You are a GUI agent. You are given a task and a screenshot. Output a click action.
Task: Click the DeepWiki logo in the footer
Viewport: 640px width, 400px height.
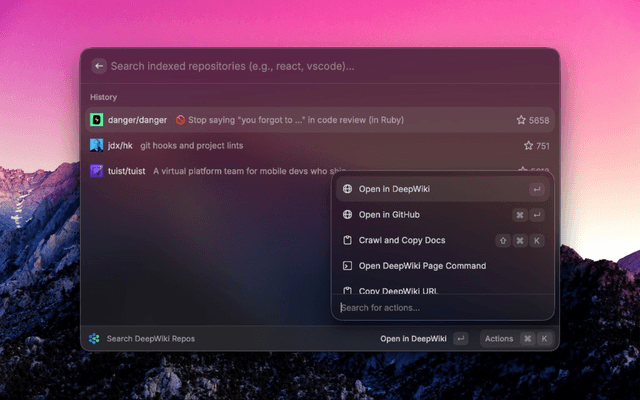(x=94, y=338)
